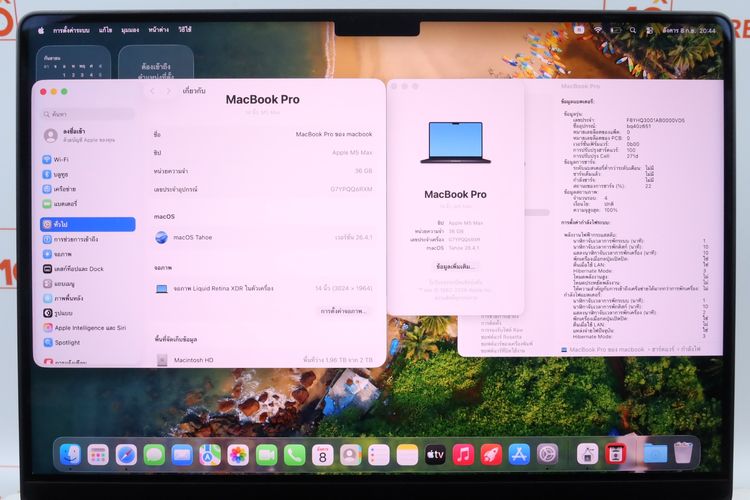750x500 pixels.
Task: Click the Liquid Retina XDR display row
Action: pyautogui.click(x=263, y=289)
